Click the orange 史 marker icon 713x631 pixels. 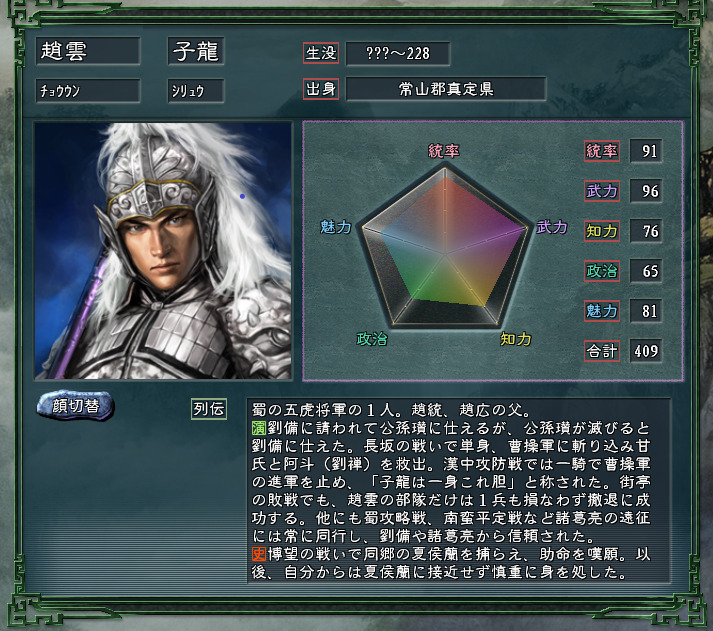(x=259, y=554)
